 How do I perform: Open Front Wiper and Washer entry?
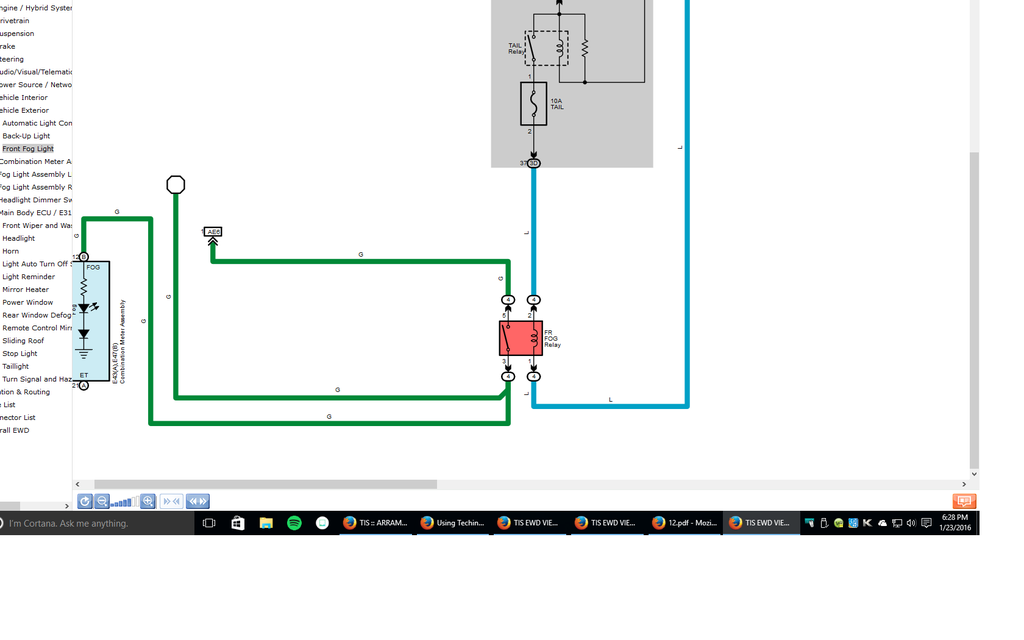[37, 226]
